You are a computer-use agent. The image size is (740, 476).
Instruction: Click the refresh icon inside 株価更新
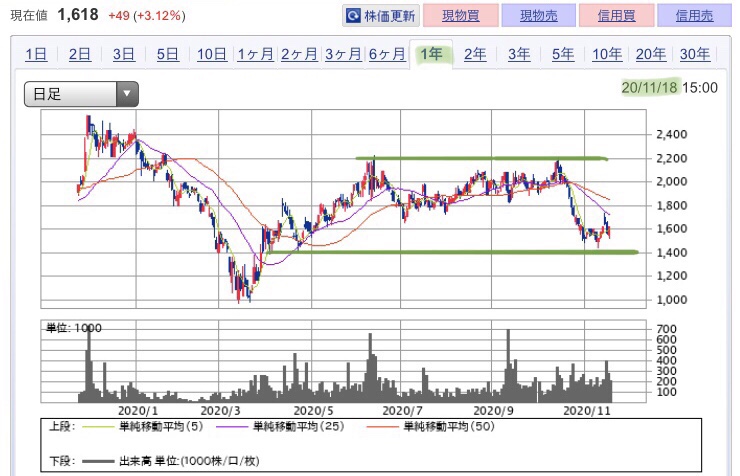353,16
